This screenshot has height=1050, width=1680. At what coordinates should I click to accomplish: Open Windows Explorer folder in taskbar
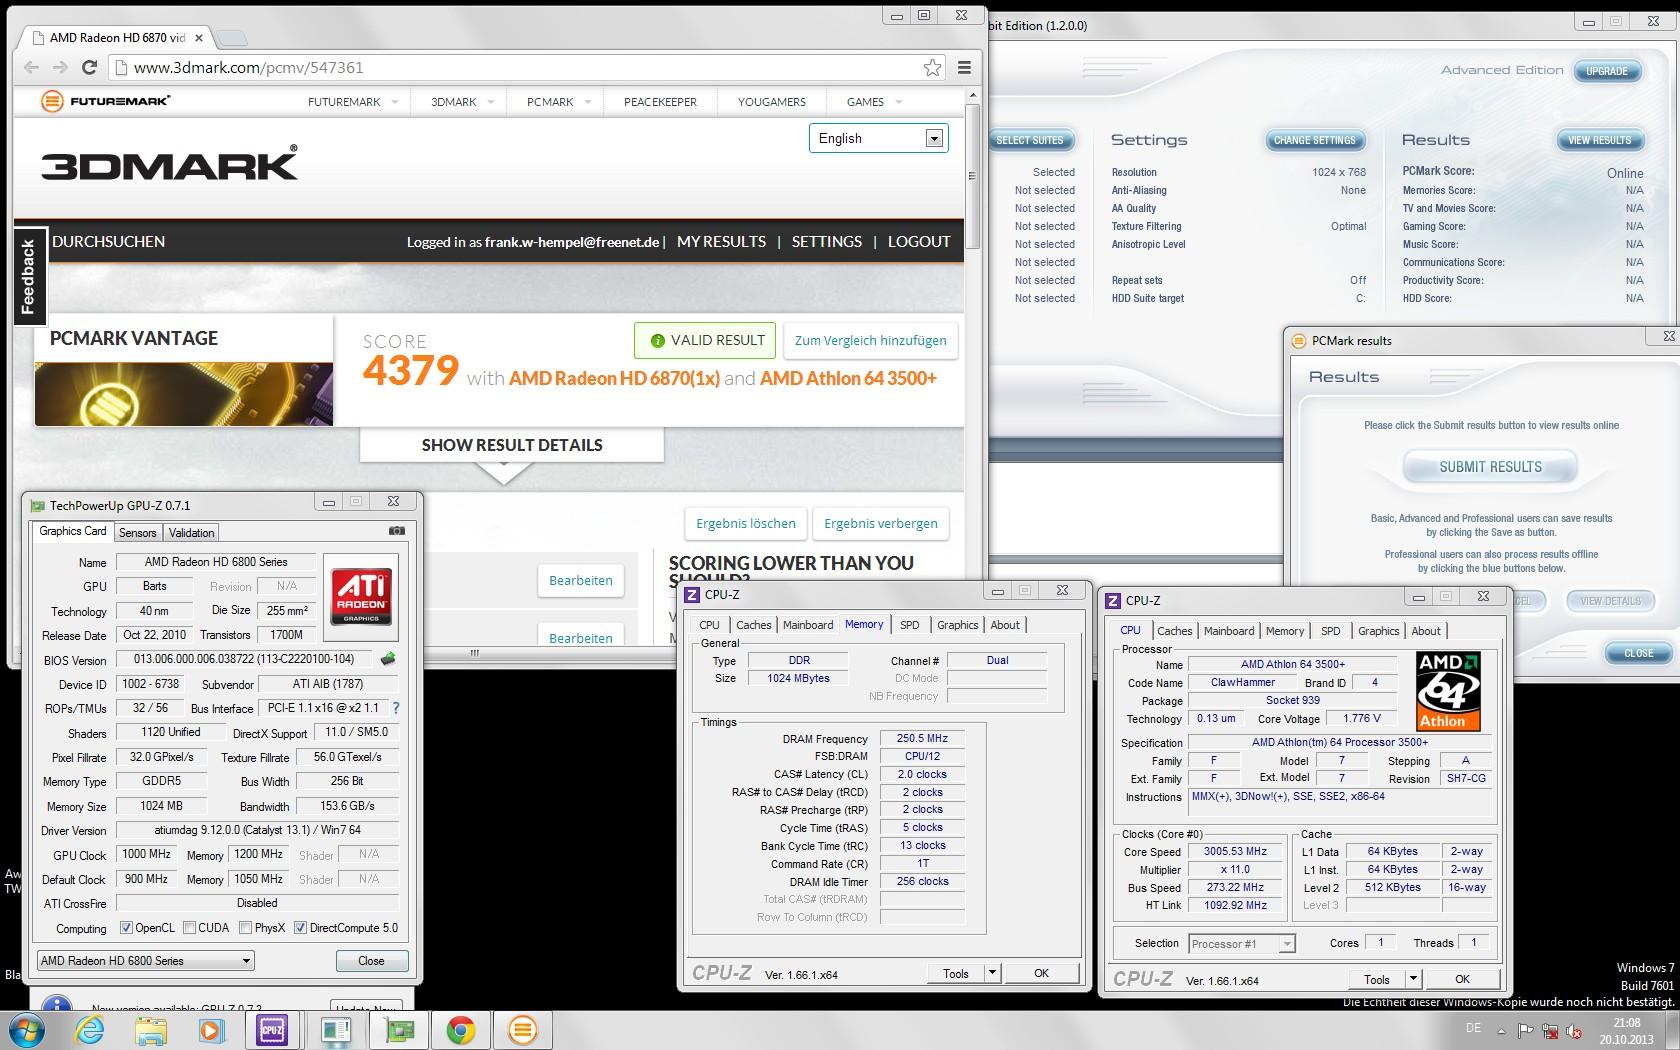click(x=151, y=1030)
